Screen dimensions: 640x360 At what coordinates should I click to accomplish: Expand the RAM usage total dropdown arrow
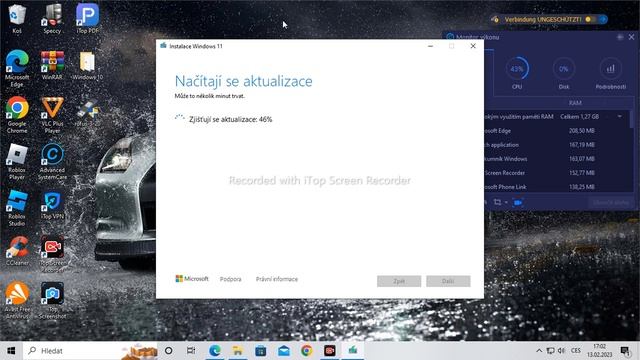(620, 116)
